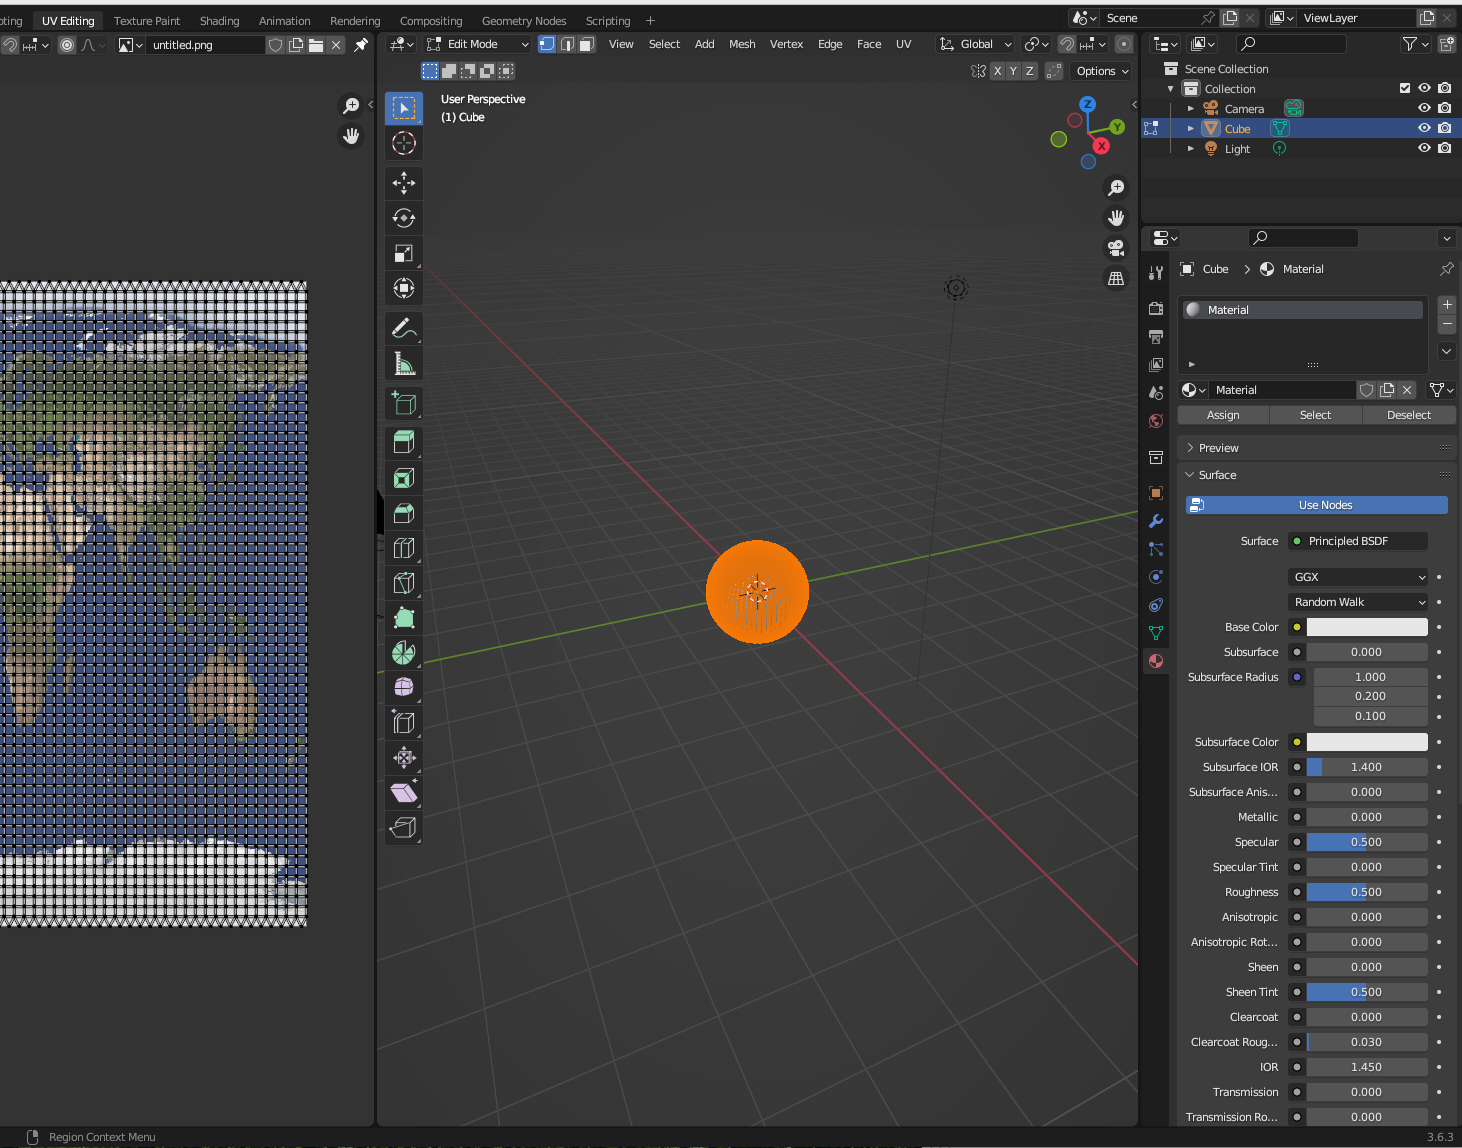This screenshot has height=1148, width=1462.
Task: Select the Move tool
Action: (404, 183)
